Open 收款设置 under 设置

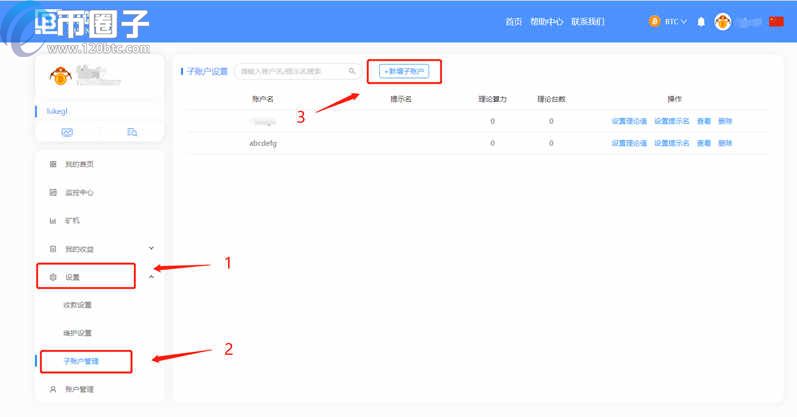click(x=77, y=305)
